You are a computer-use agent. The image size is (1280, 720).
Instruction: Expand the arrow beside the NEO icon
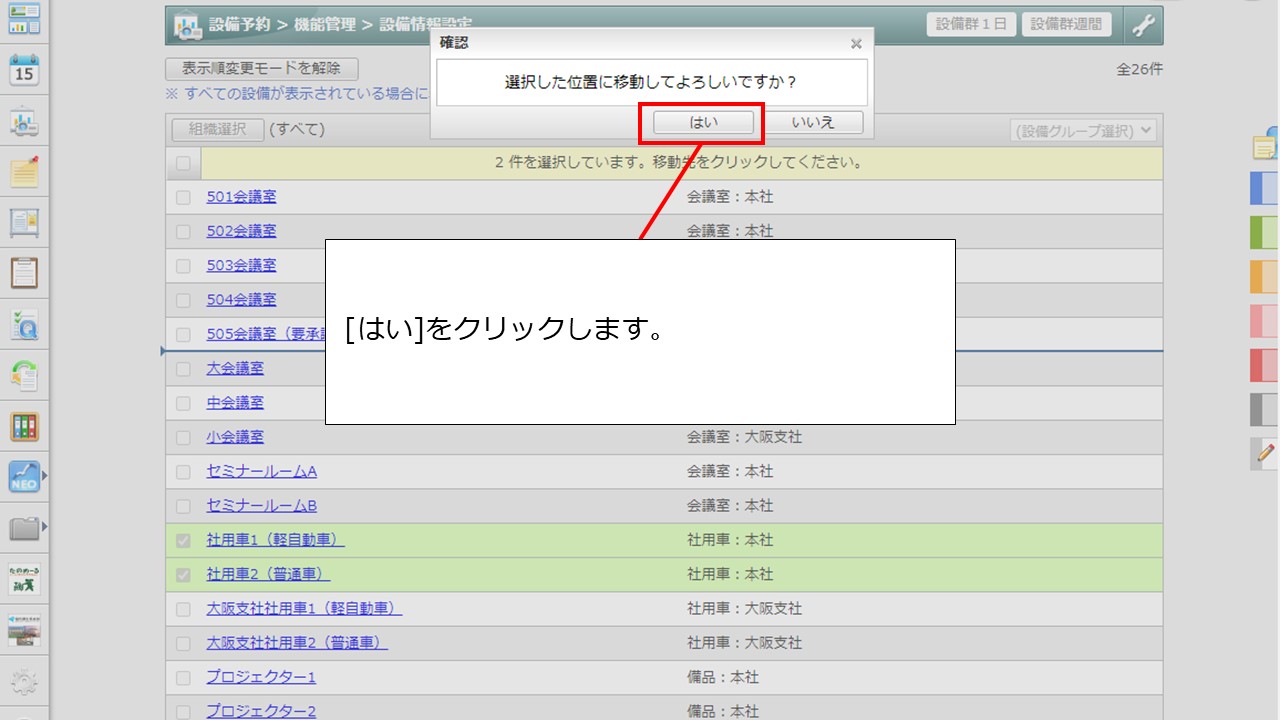tap(44, 475)
